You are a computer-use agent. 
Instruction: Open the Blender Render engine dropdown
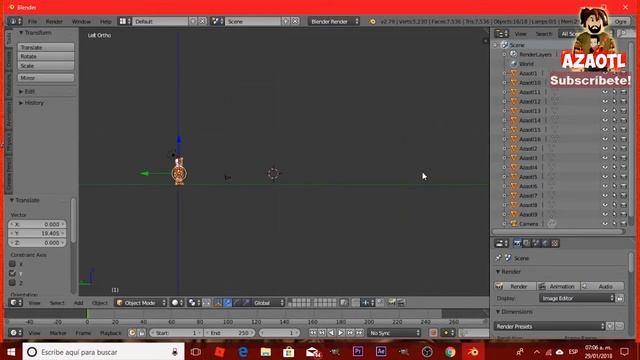[334, 21]
